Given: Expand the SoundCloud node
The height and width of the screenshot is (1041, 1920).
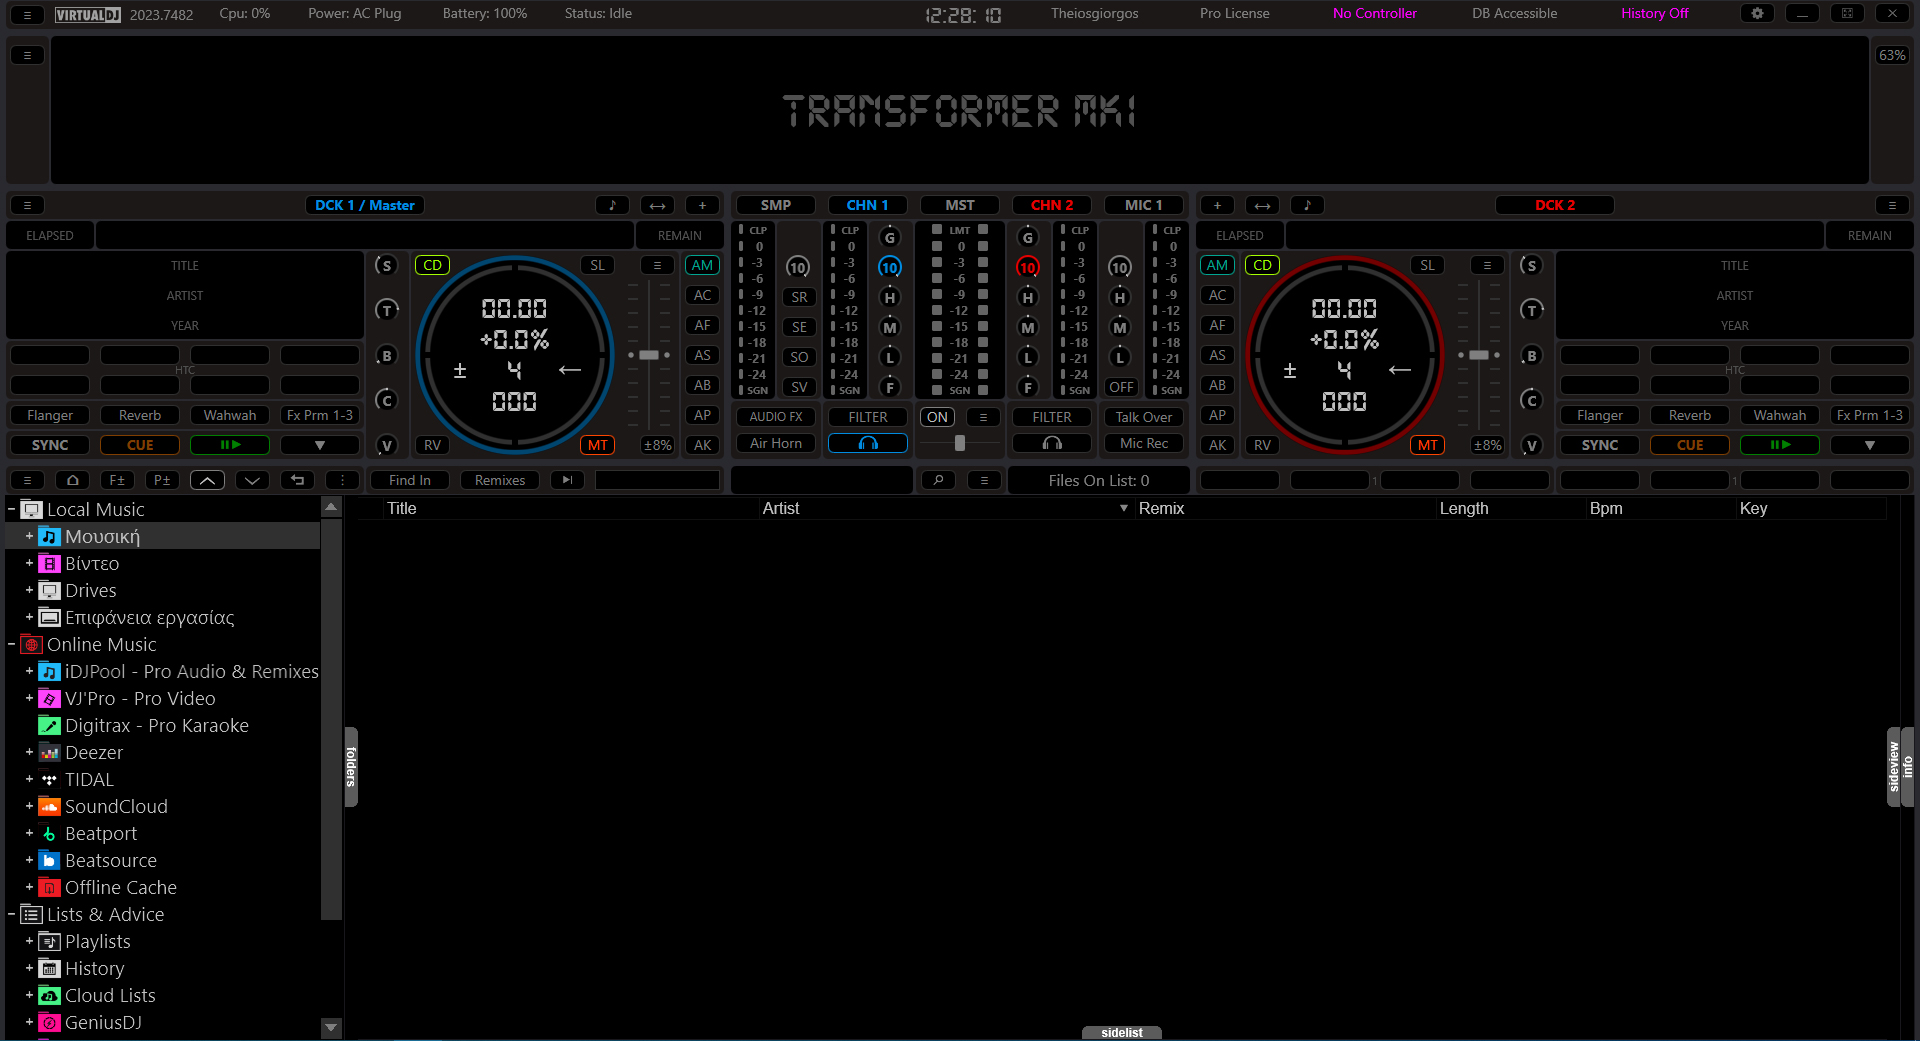Looking at the screenshot, I should pos(29,807).
